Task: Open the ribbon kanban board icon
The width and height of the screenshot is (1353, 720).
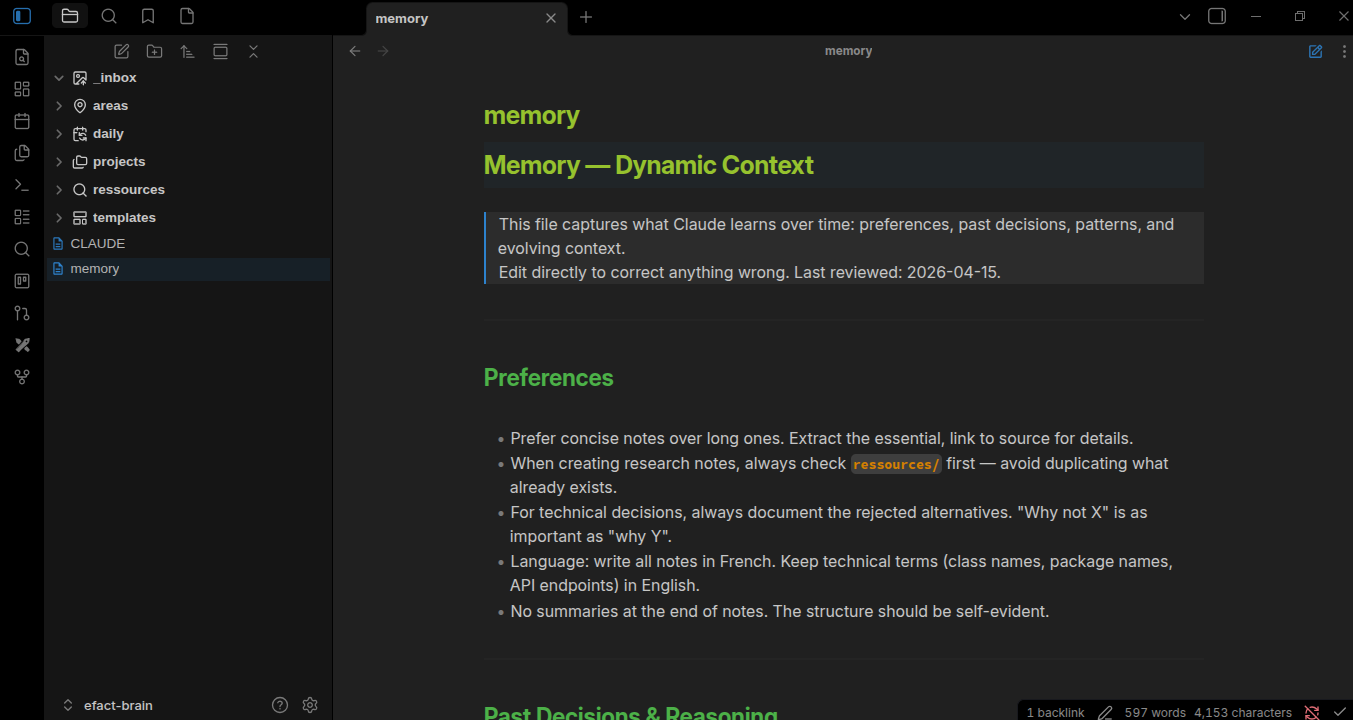Action: pos(22,281)
